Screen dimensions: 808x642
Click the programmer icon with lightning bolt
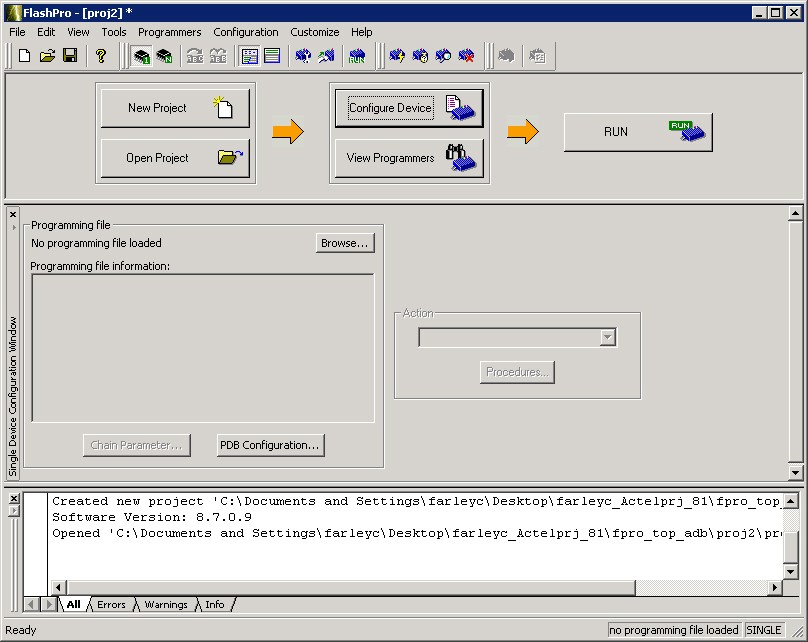(x=397, y=56)
